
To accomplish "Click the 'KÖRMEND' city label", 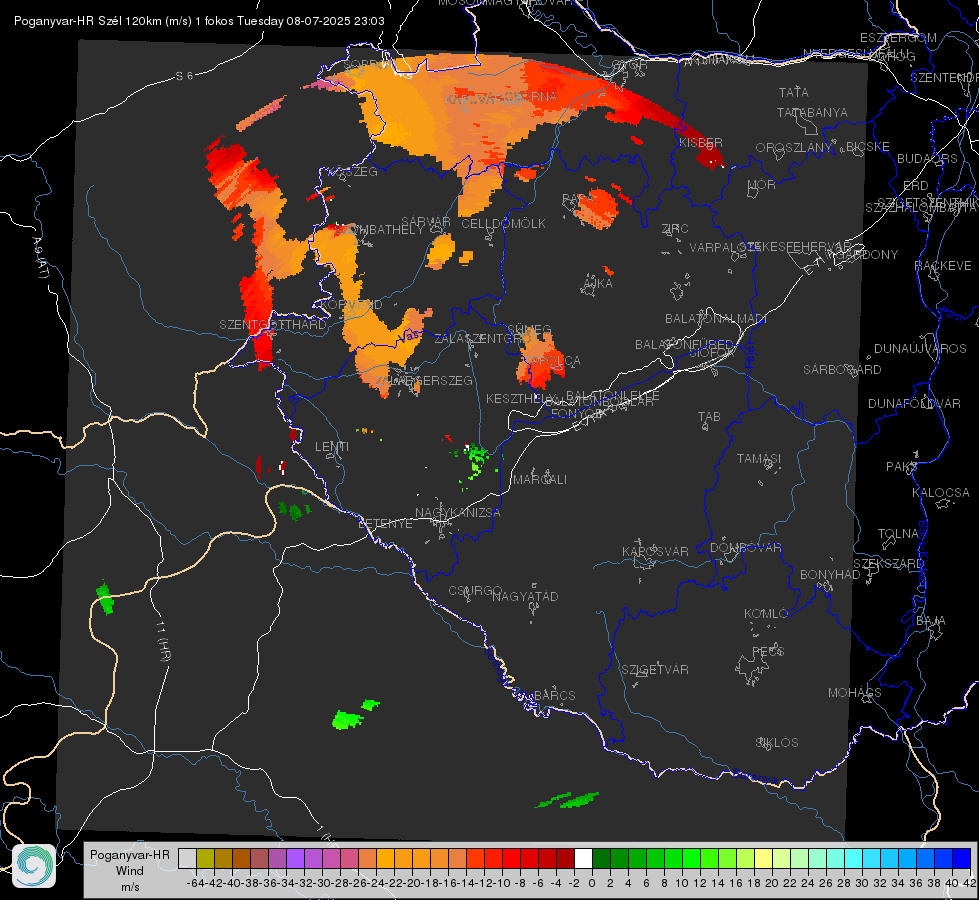I will coord(350,305).
